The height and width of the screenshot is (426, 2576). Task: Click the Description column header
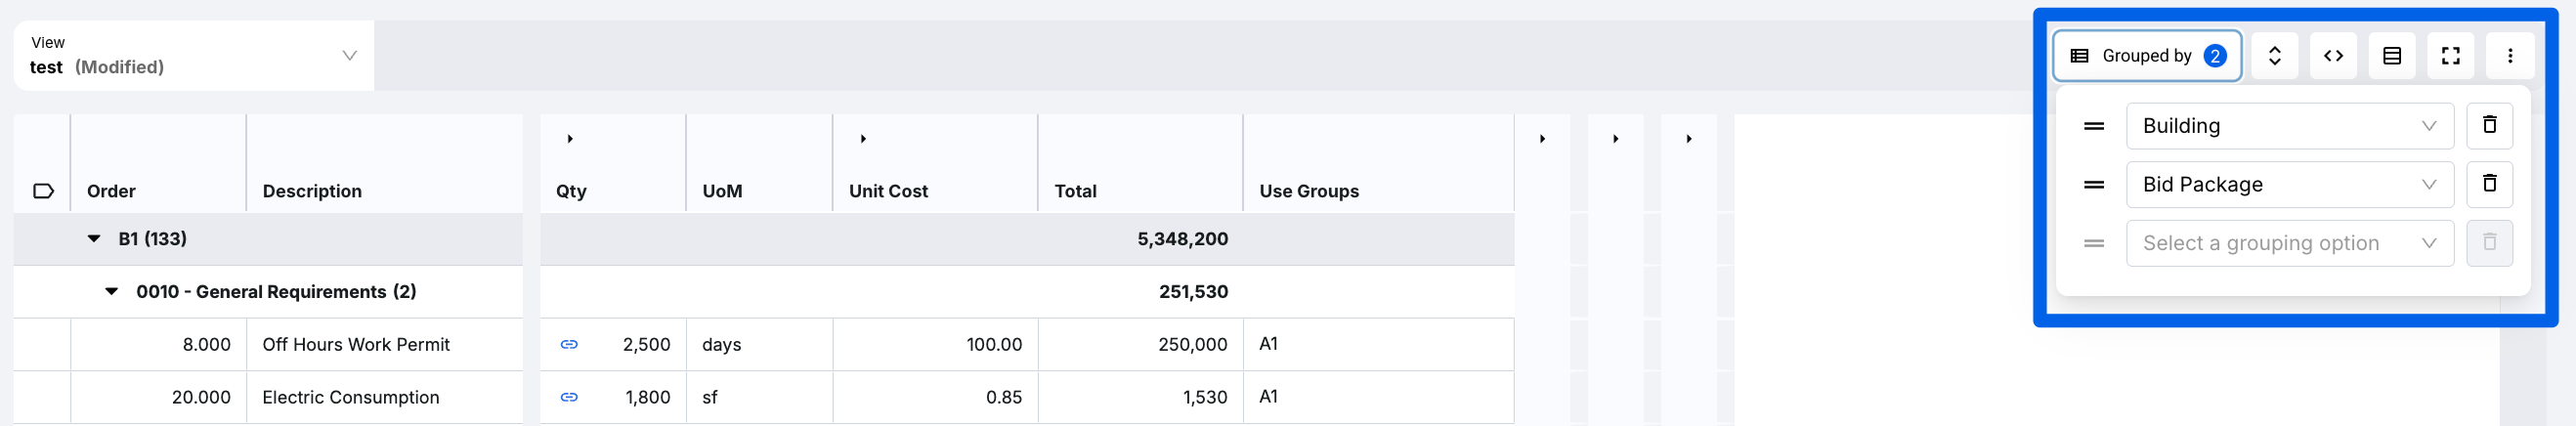[x=312, y=191]
